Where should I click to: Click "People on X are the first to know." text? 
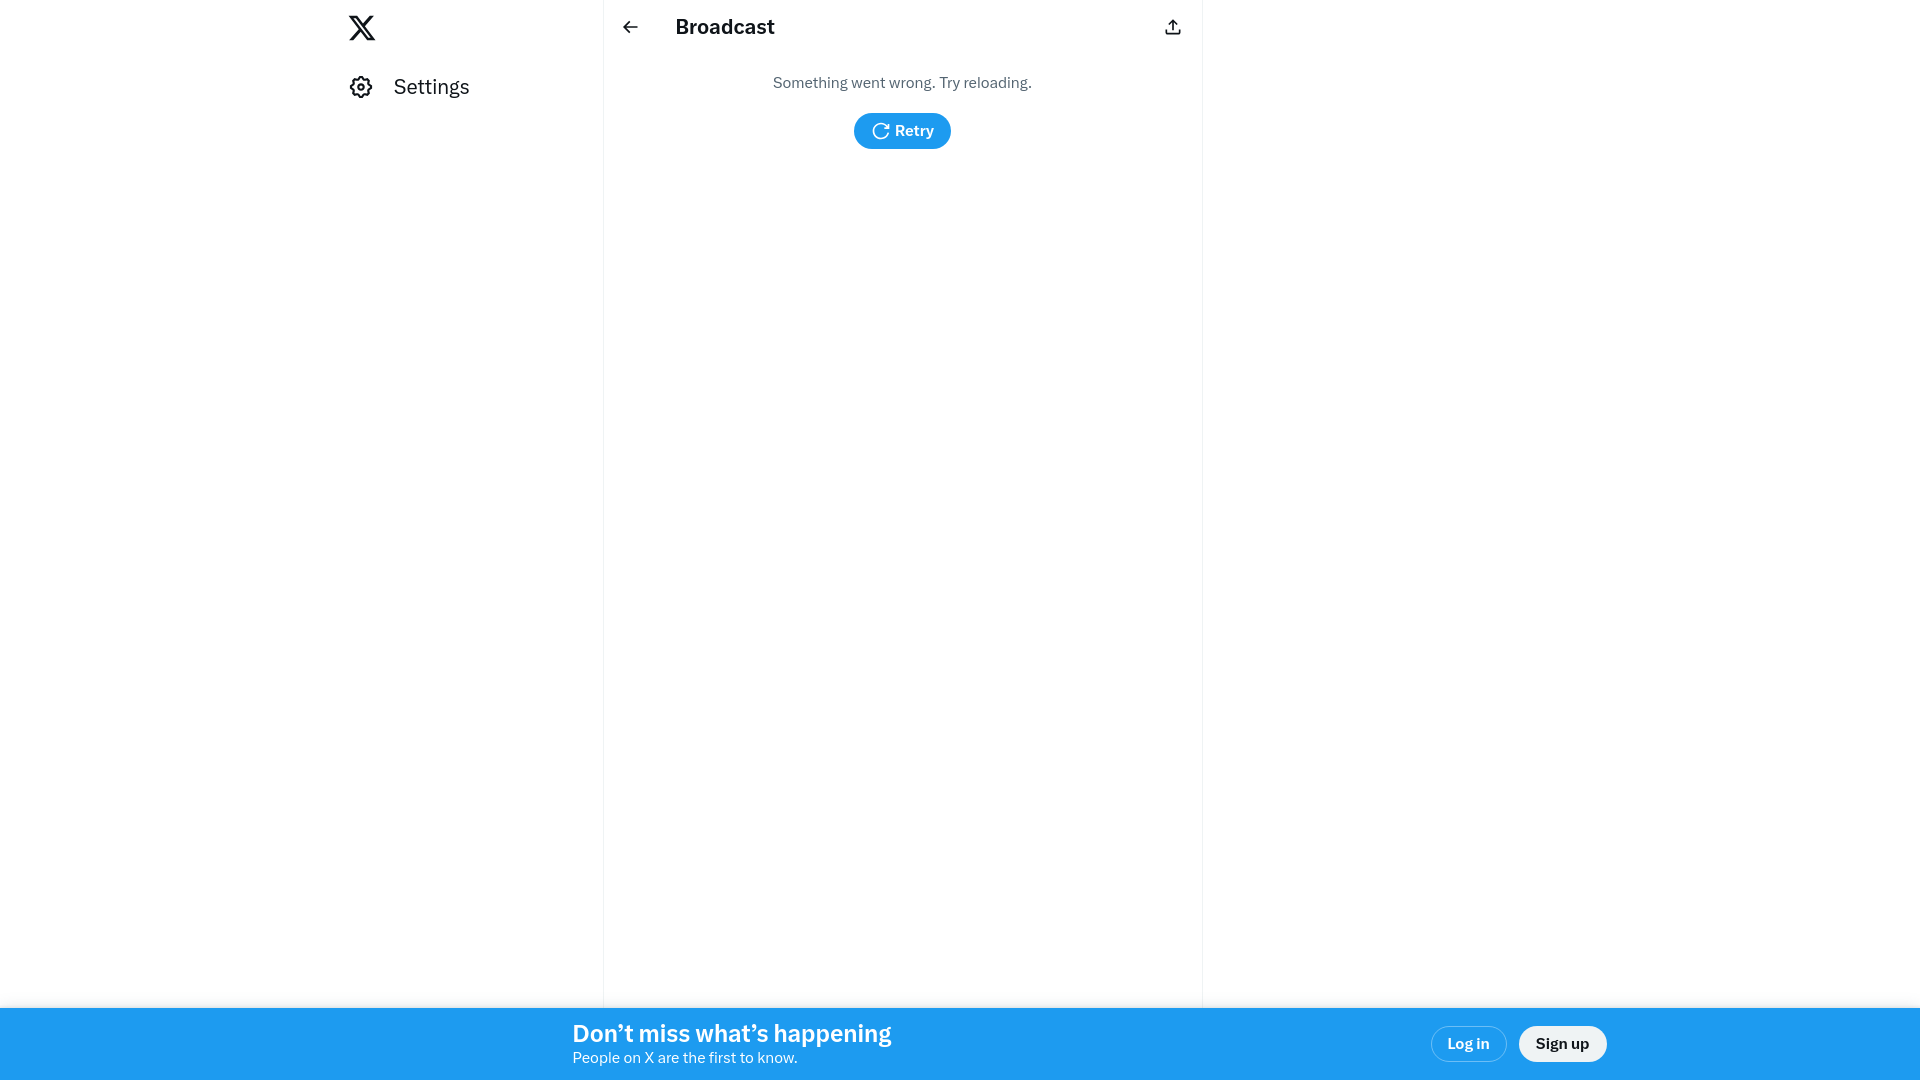pyautogui.click(x=685, y=1058)
